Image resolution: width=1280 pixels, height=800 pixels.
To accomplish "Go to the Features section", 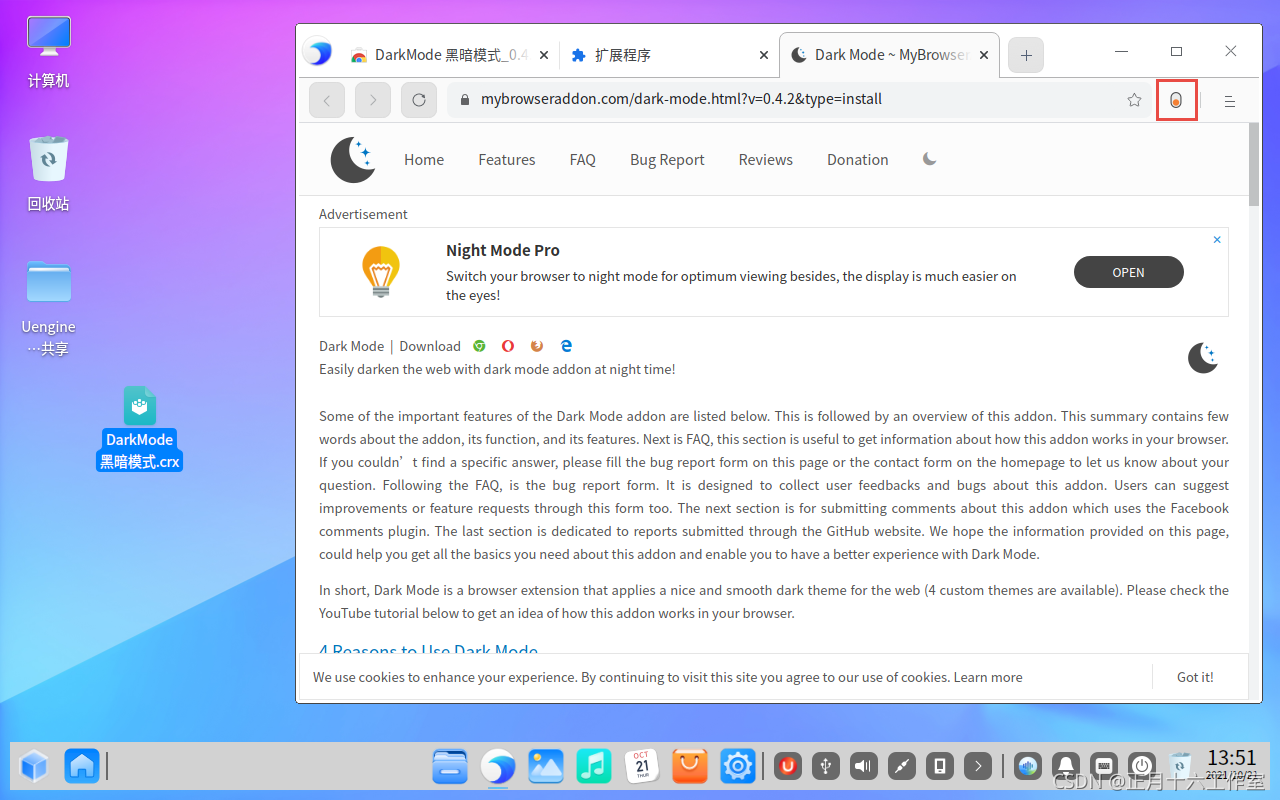I will (x=507, y=160).
